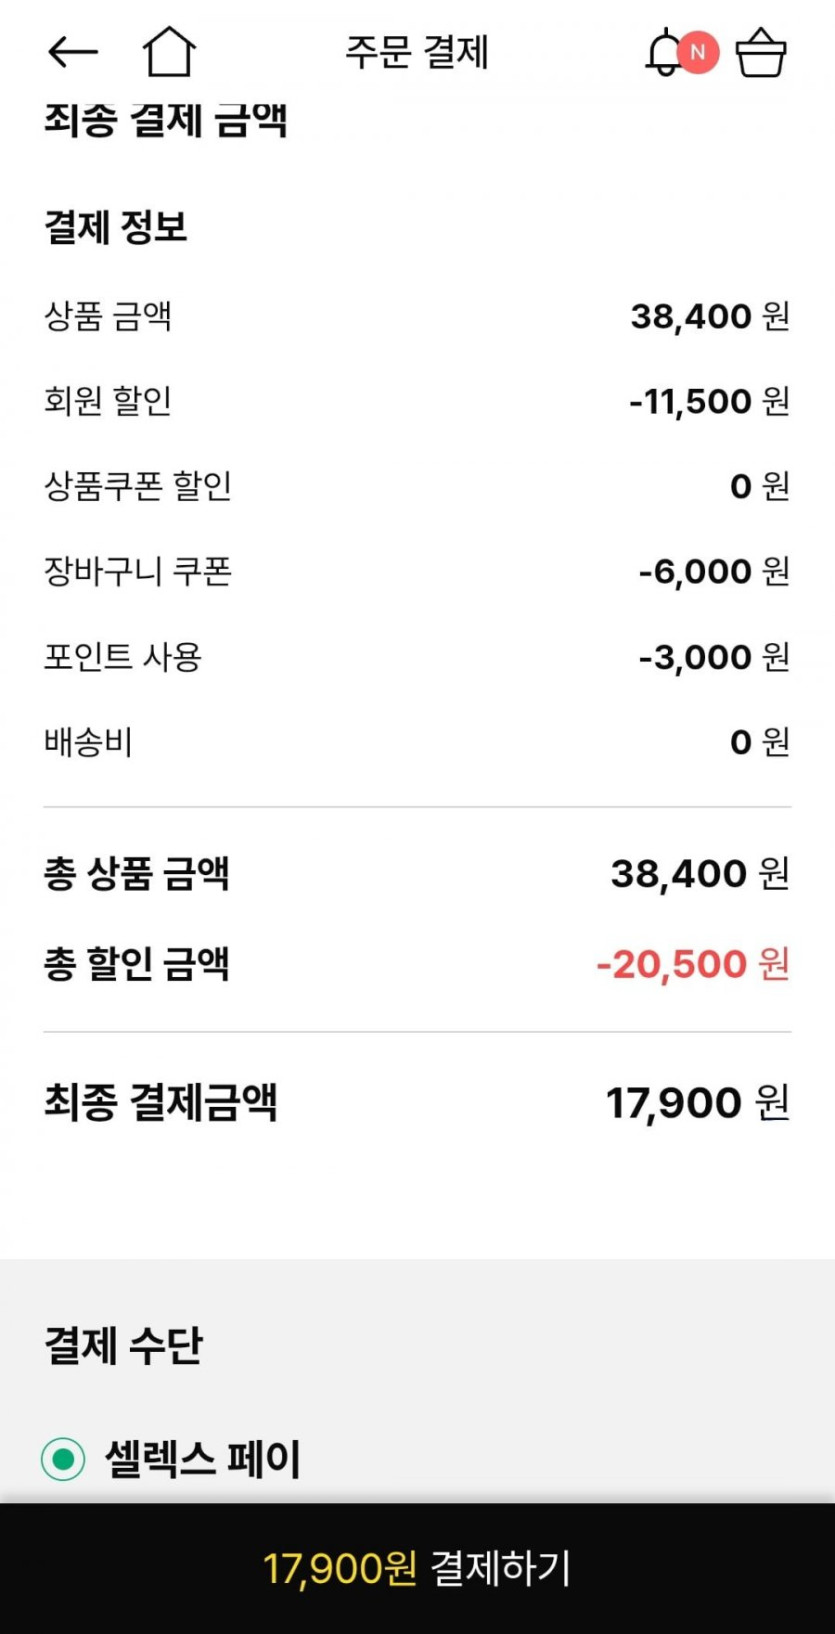Tap the 총 상품 금액 label
The image size is (835, 1634).
137,874
